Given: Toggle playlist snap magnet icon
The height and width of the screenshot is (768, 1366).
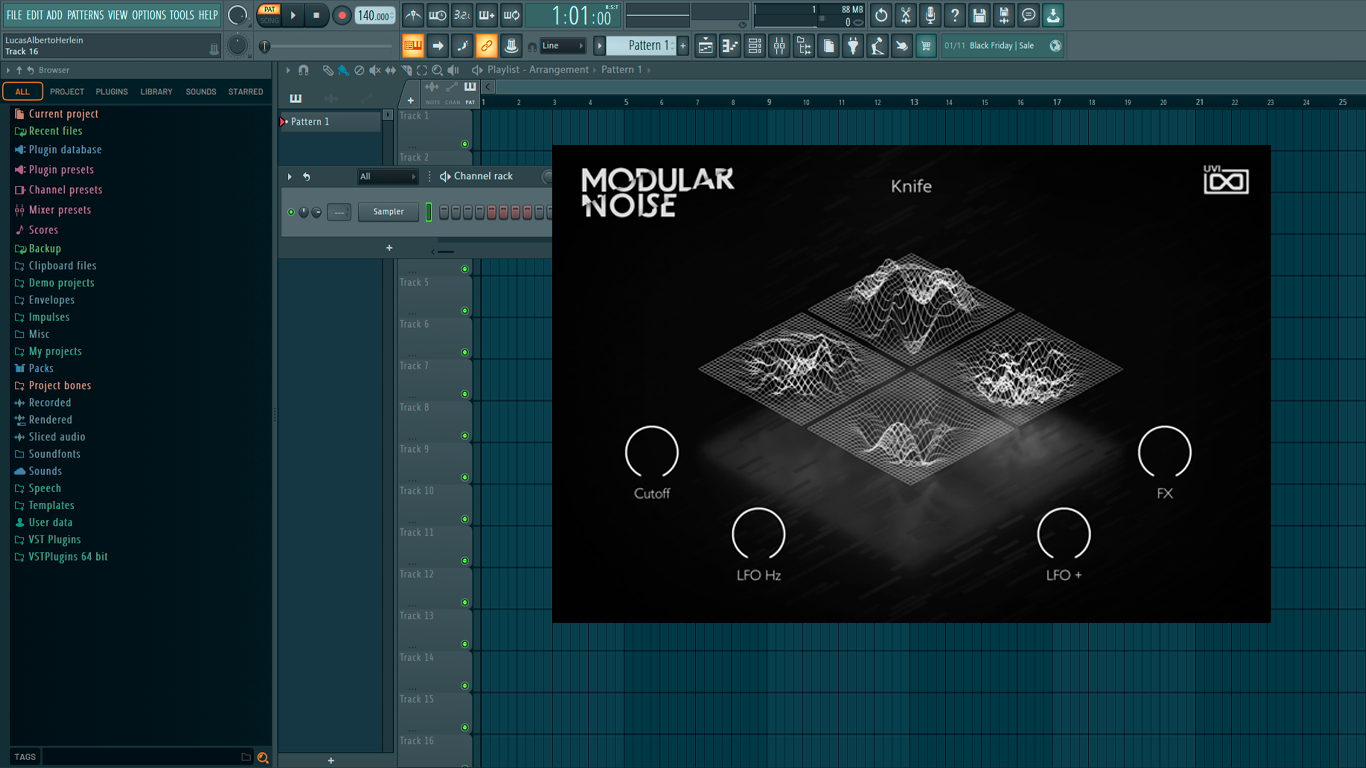Looking at the screenshot, I should (x=303, y=70).
